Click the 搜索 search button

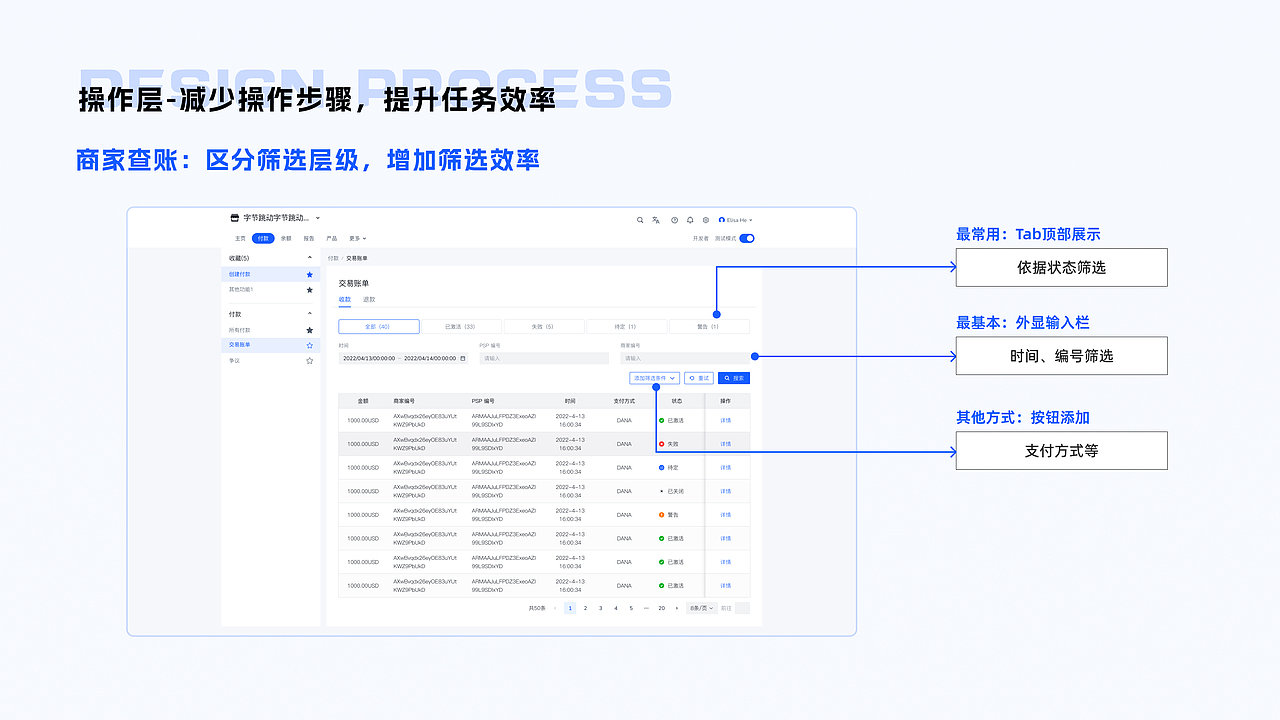735,377
